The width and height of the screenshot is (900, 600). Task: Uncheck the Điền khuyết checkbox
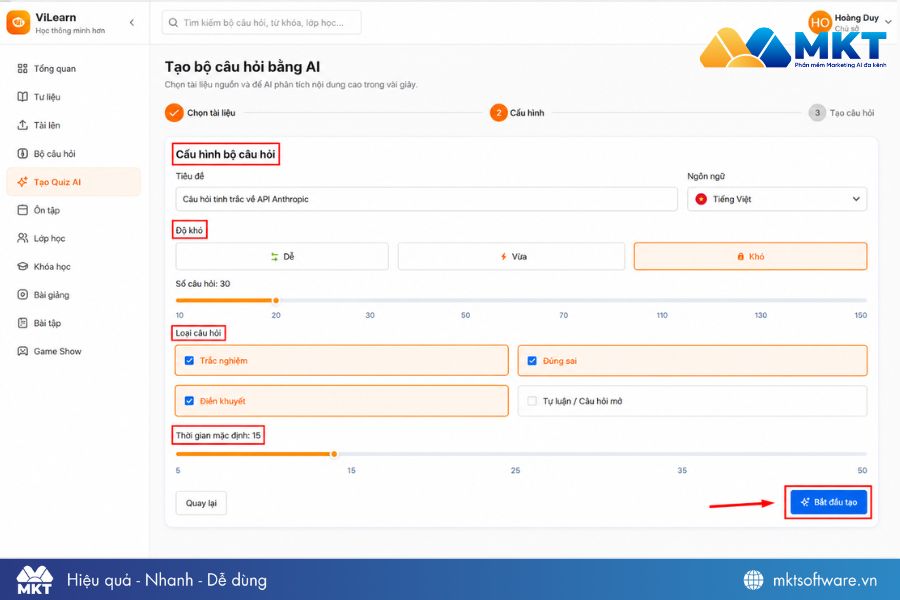point(189,401)
